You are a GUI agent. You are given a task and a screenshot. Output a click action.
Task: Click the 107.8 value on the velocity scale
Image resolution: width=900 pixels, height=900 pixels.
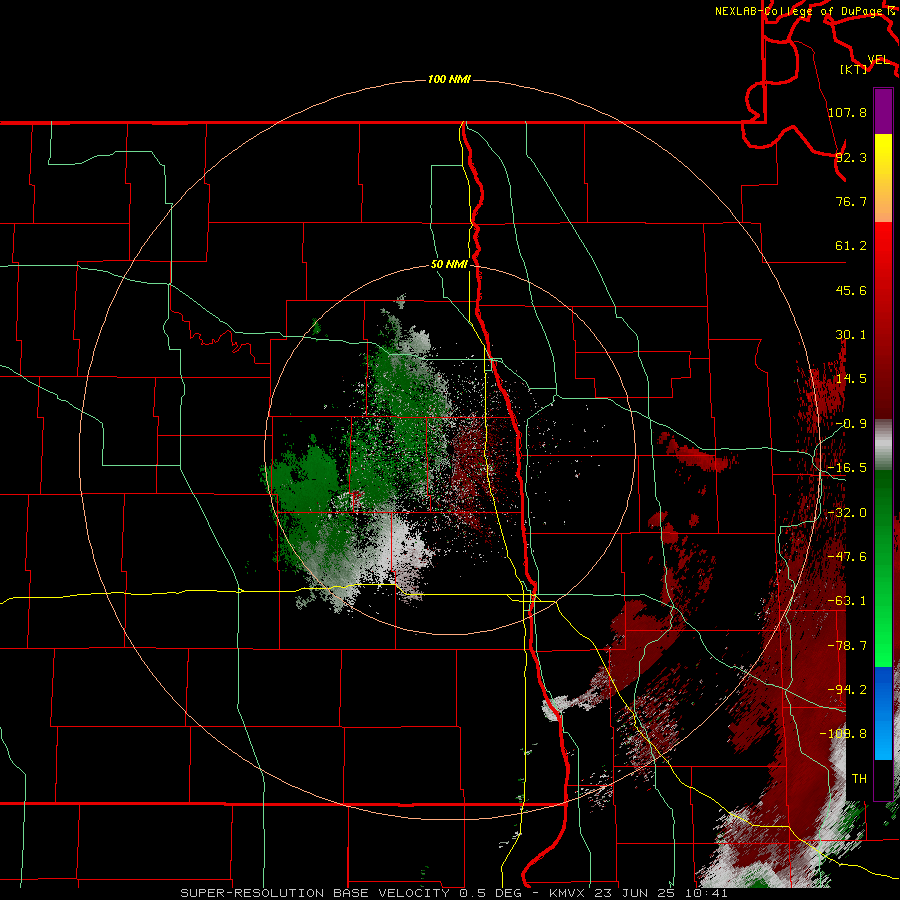pos(847,112)
